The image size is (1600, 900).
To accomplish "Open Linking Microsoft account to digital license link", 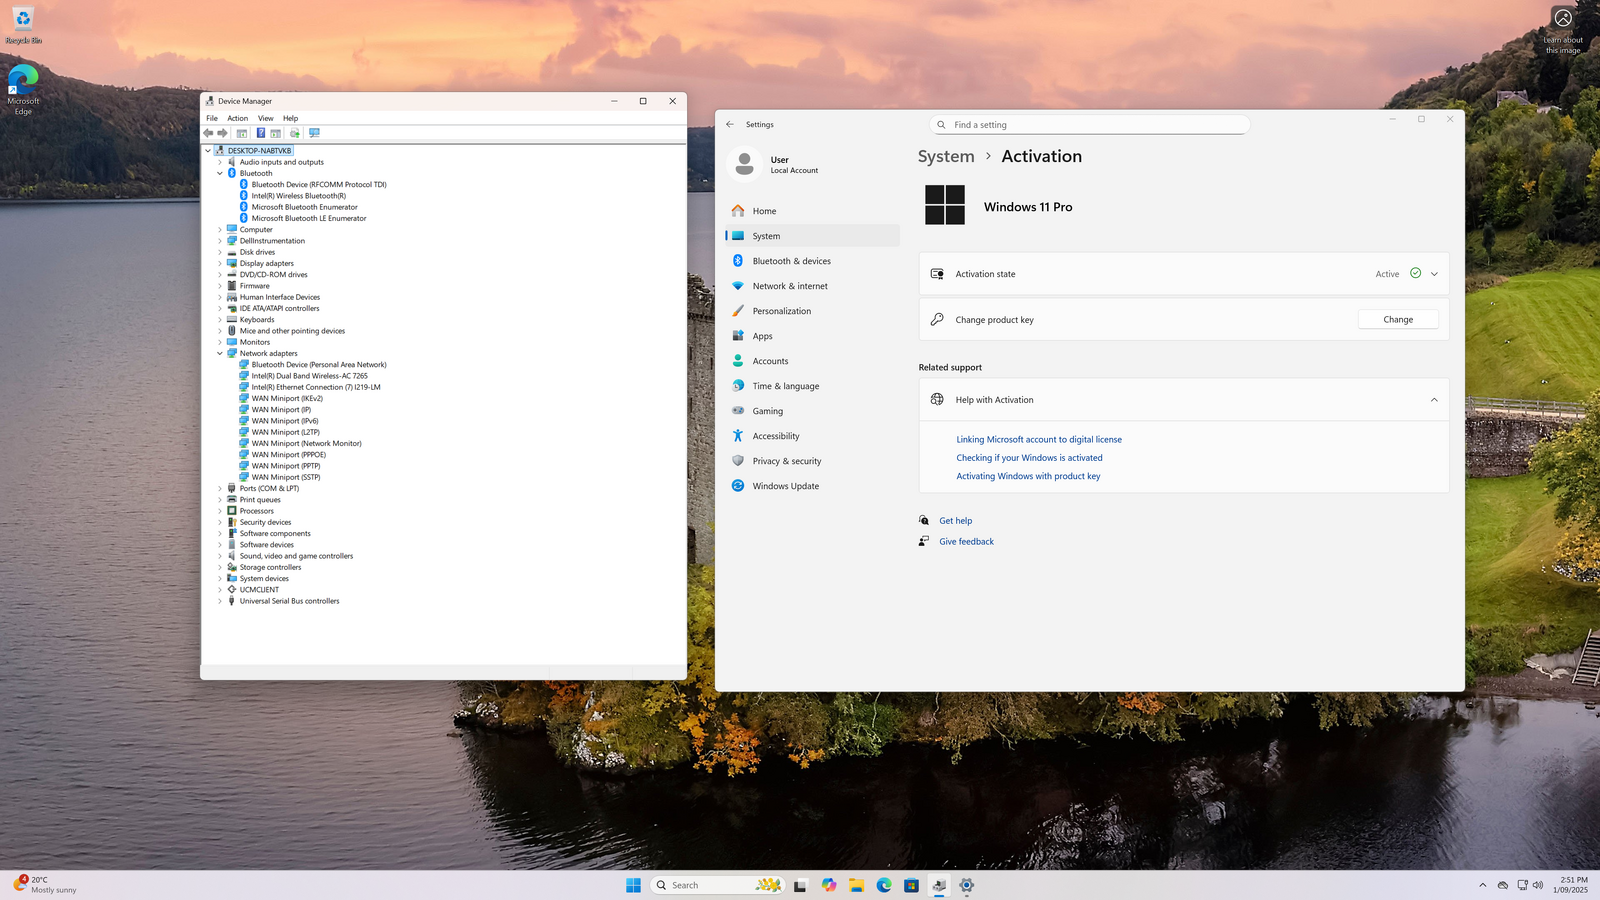I will point(1039,440).
